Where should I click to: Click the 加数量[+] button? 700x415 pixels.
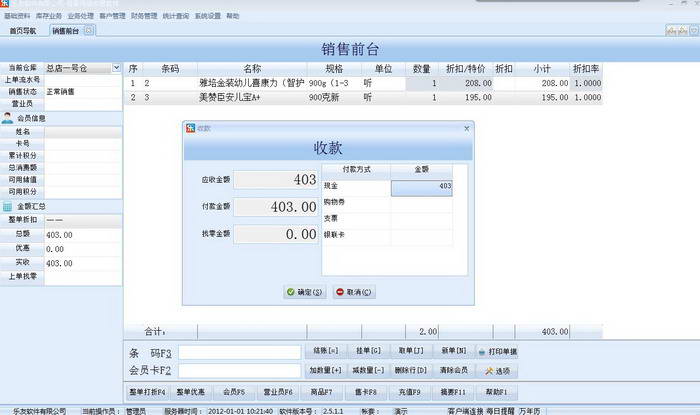pos(326,370)
